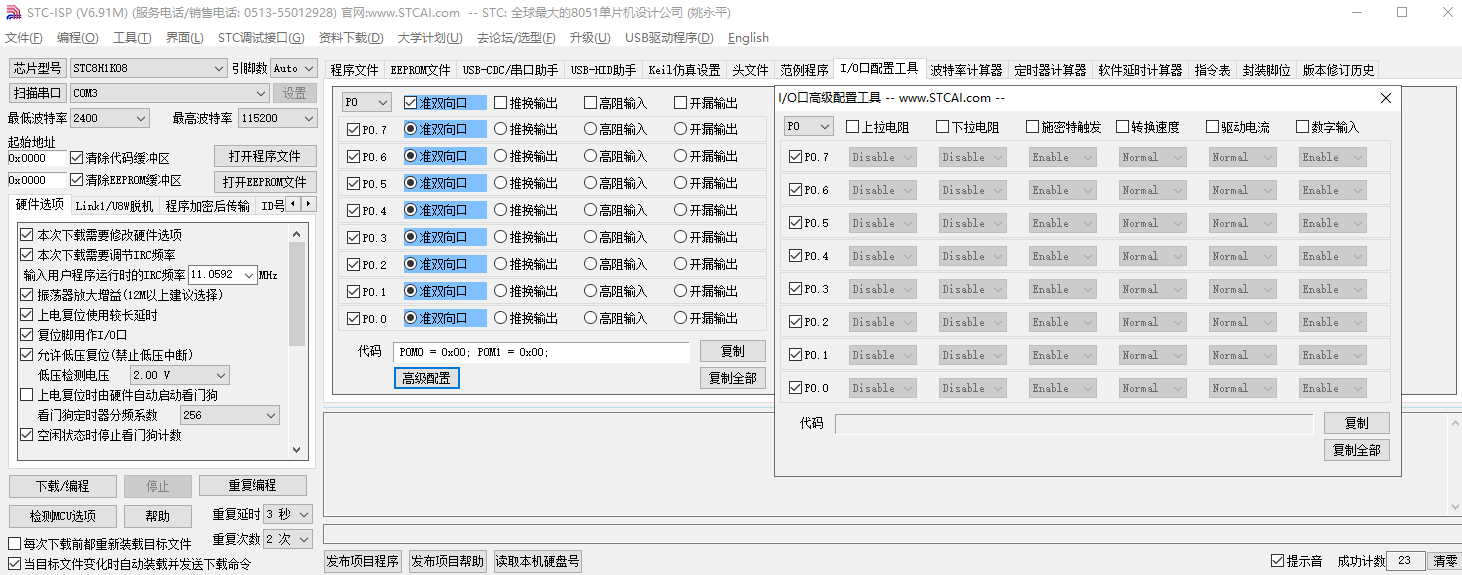Open the 资料下载(D) menu
This screenshot has width=1462, height=575.
(x=351, y=38)
